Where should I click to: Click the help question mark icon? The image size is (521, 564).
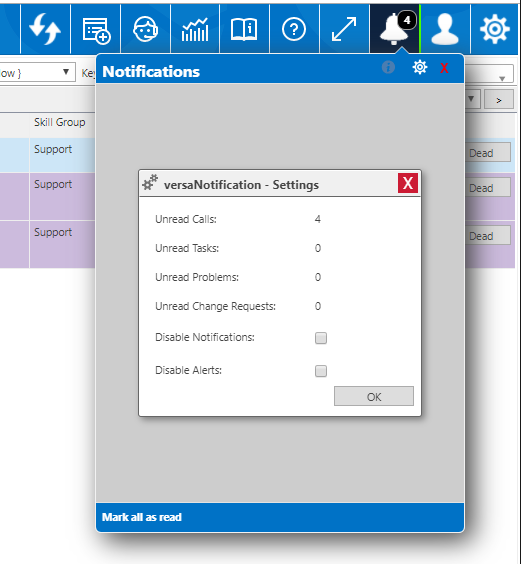click(294, 29)
